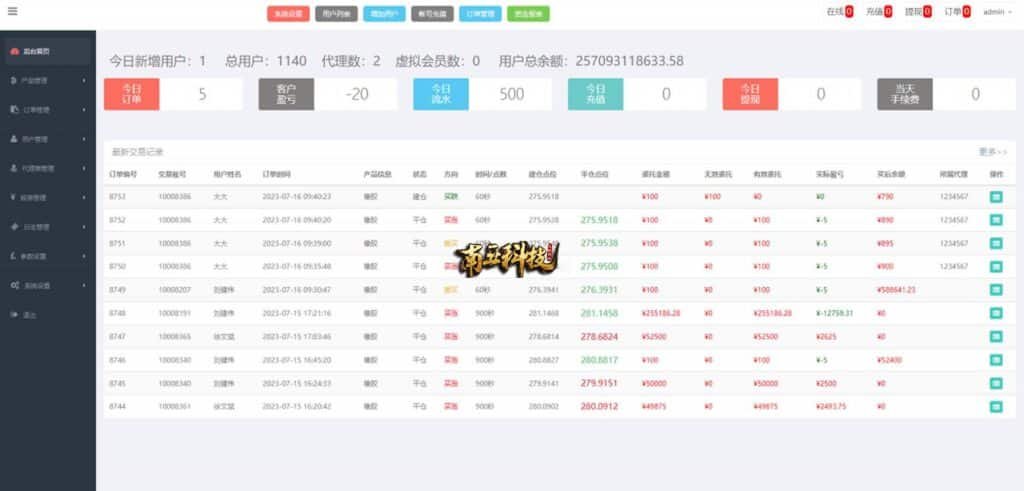Viewport: 1024px width, 491px height.
Task: Click the action icon for order 8748
Action: click(996, 313)
